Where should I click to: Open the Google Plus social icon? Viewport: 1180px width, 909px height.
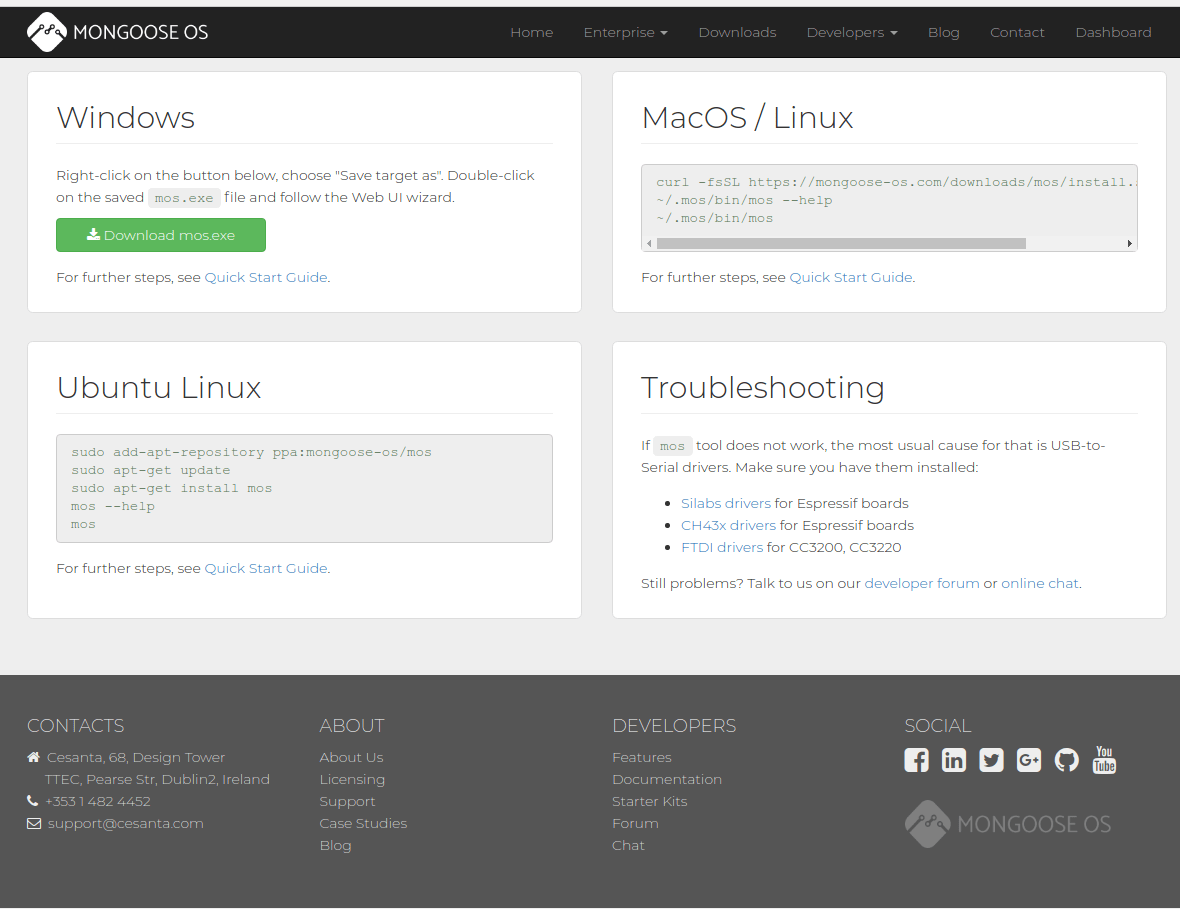[1029, 760]
